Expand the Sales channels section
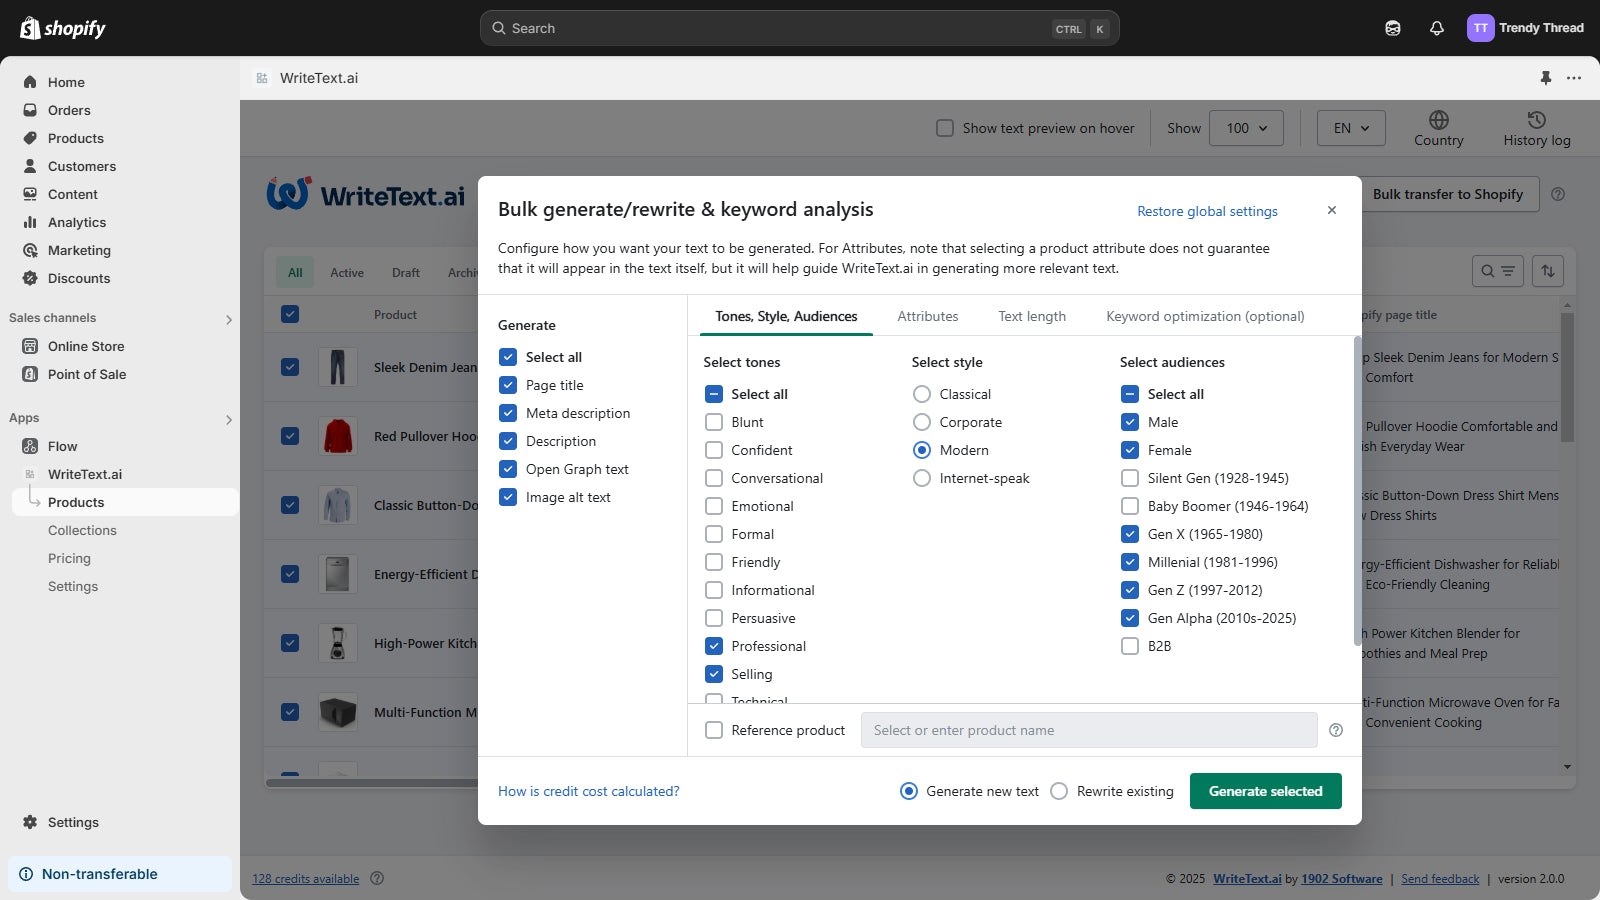Image resolution: width=1600 pixels, height=900 pixels. [x=228, y=318]
